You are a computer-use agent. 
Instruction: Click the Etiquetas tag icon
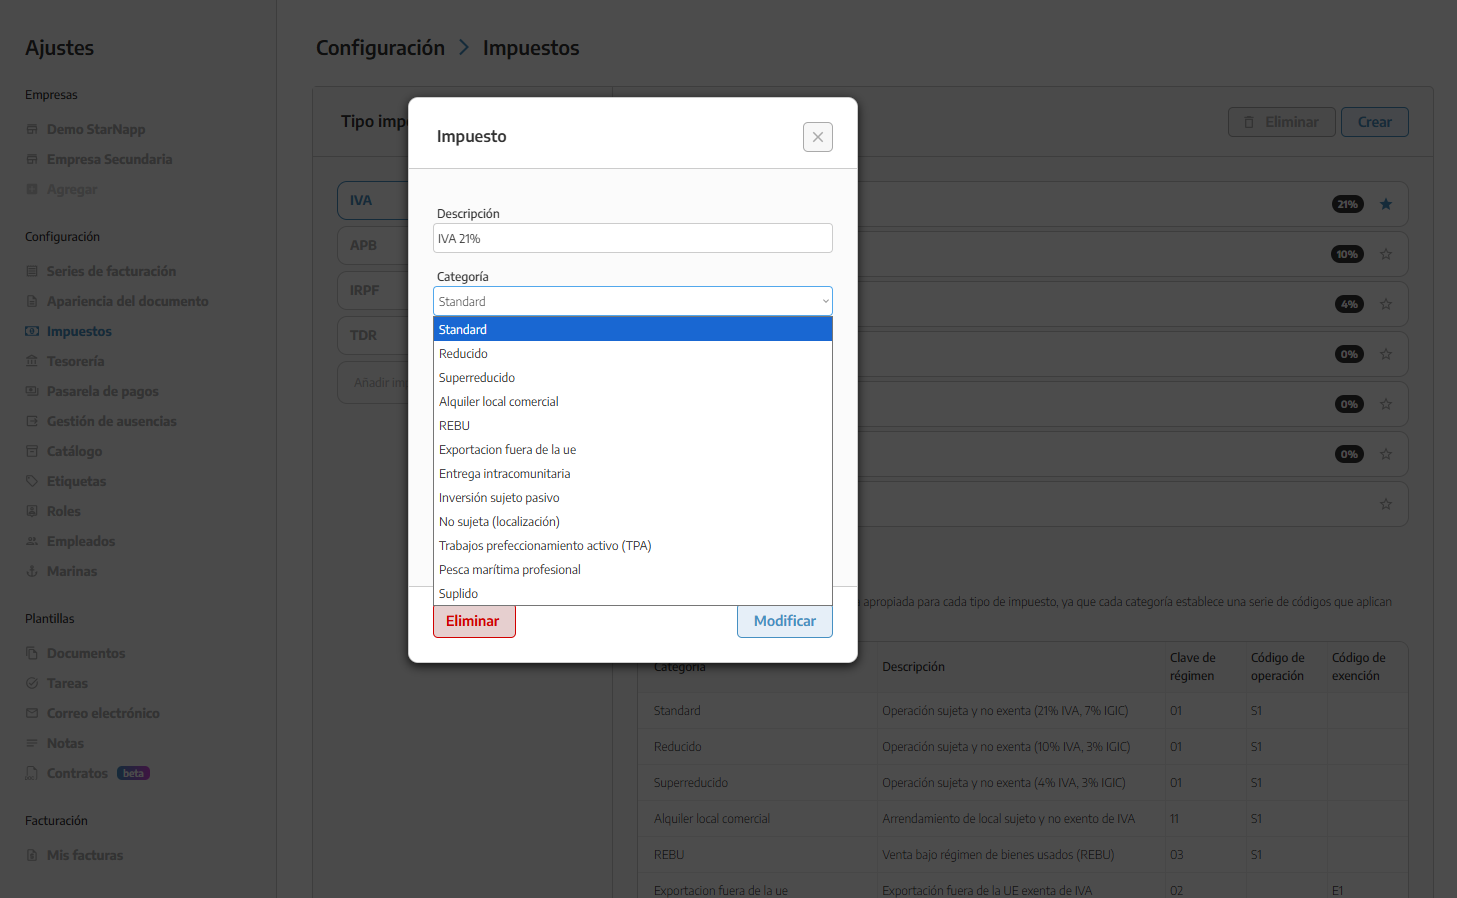click(x=32, y=481)
